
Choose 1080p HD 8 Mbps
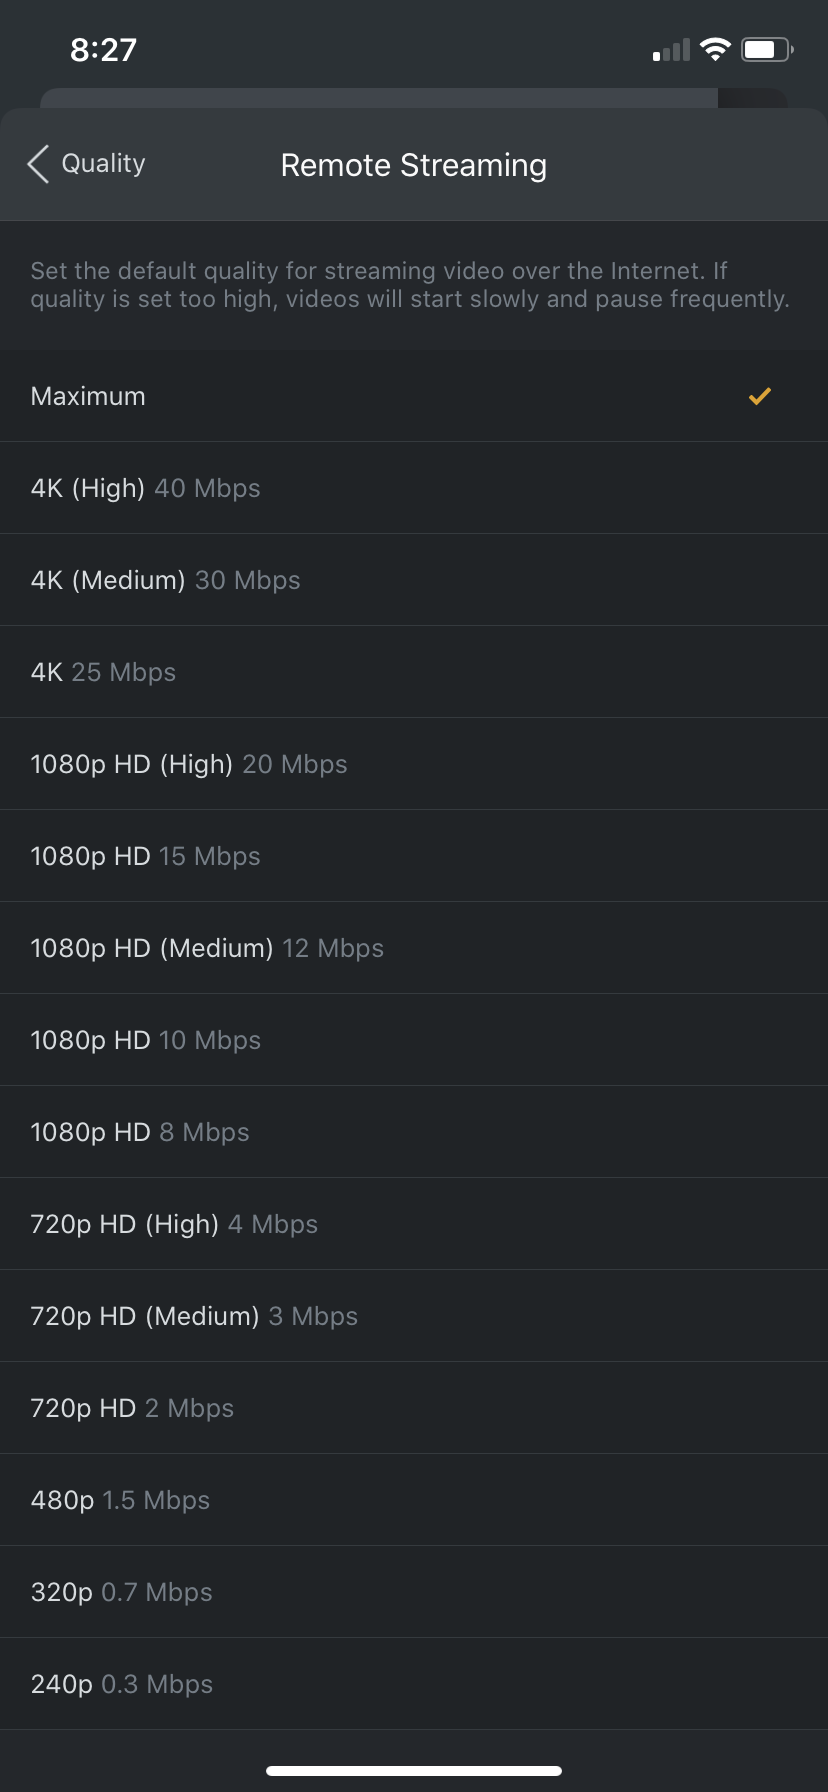[414, 1132]
